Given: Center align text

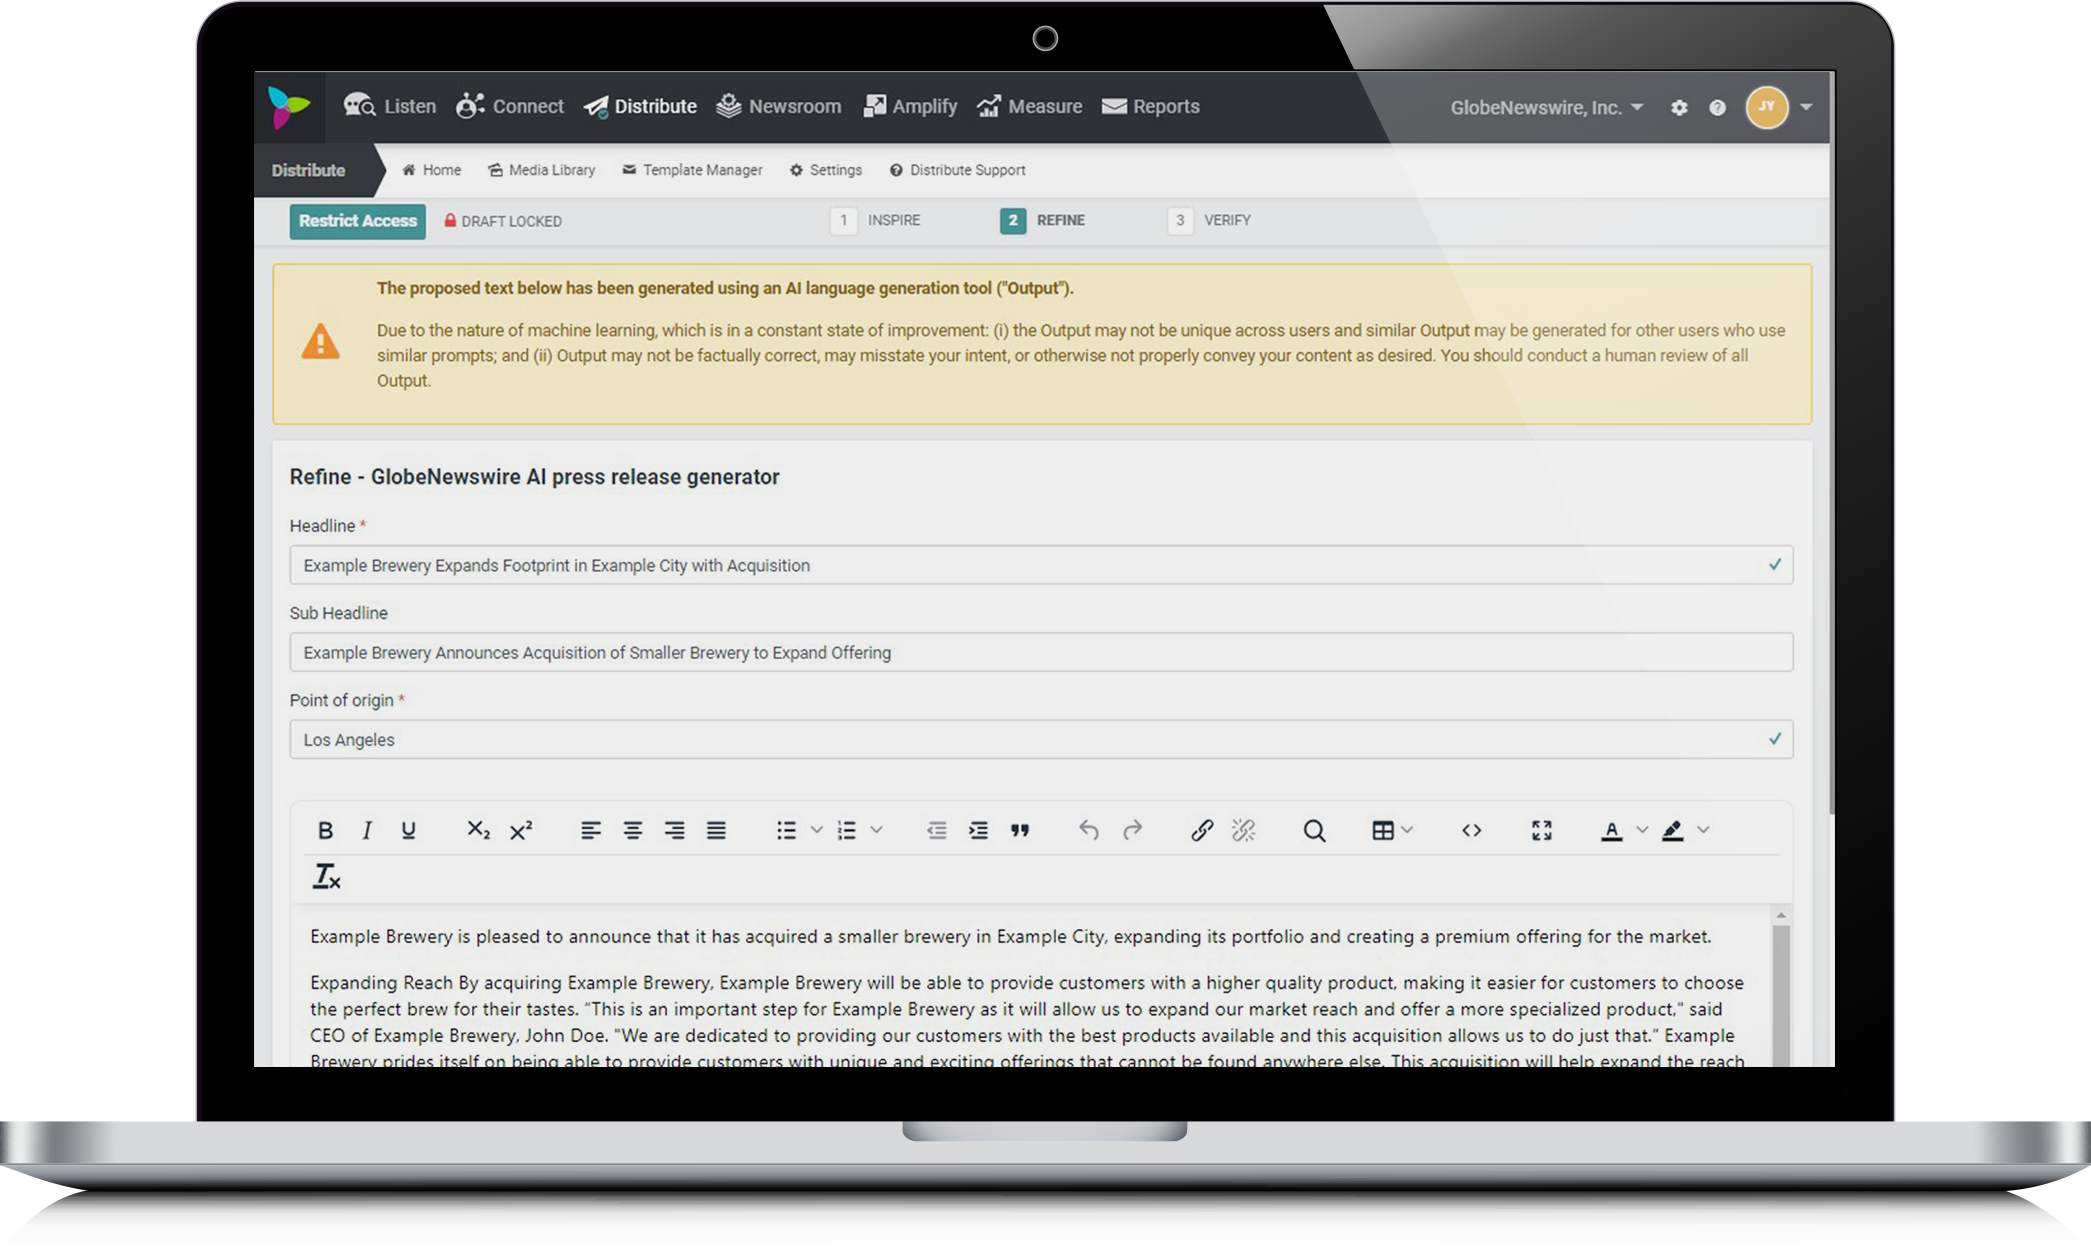Looking at the screenshot, I should pos(633,830).
